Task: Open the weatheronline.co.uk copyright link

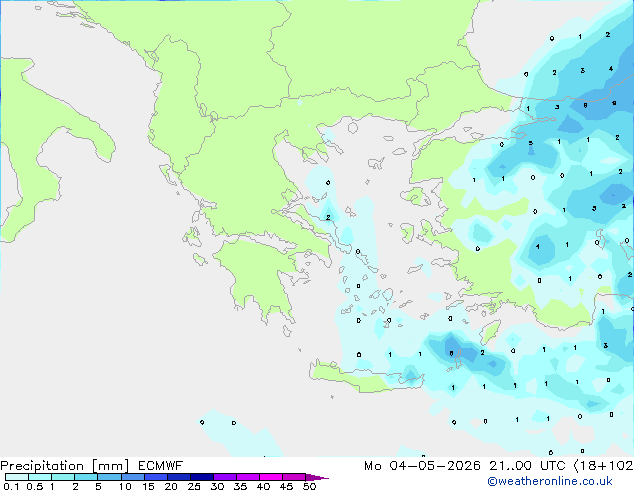Action: pos(550,481)
